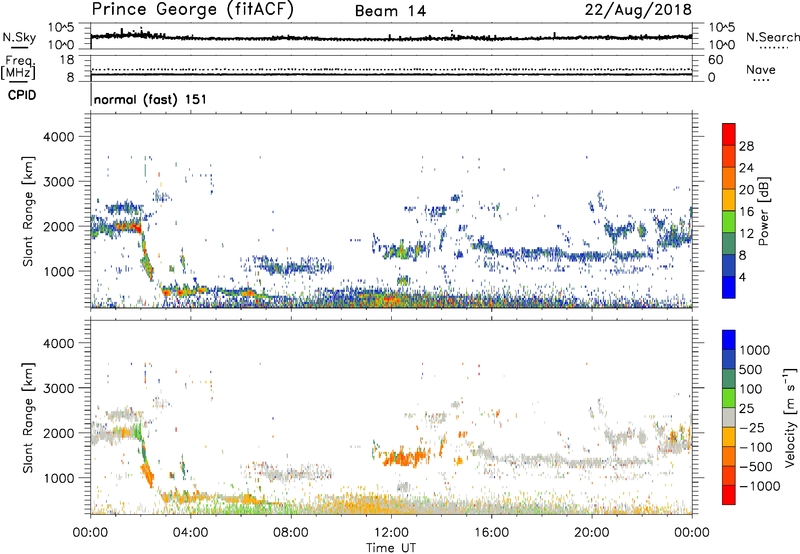Click the 'Time UT' axis title
Viewport: 800px width, 554px height.
point(391,548)
